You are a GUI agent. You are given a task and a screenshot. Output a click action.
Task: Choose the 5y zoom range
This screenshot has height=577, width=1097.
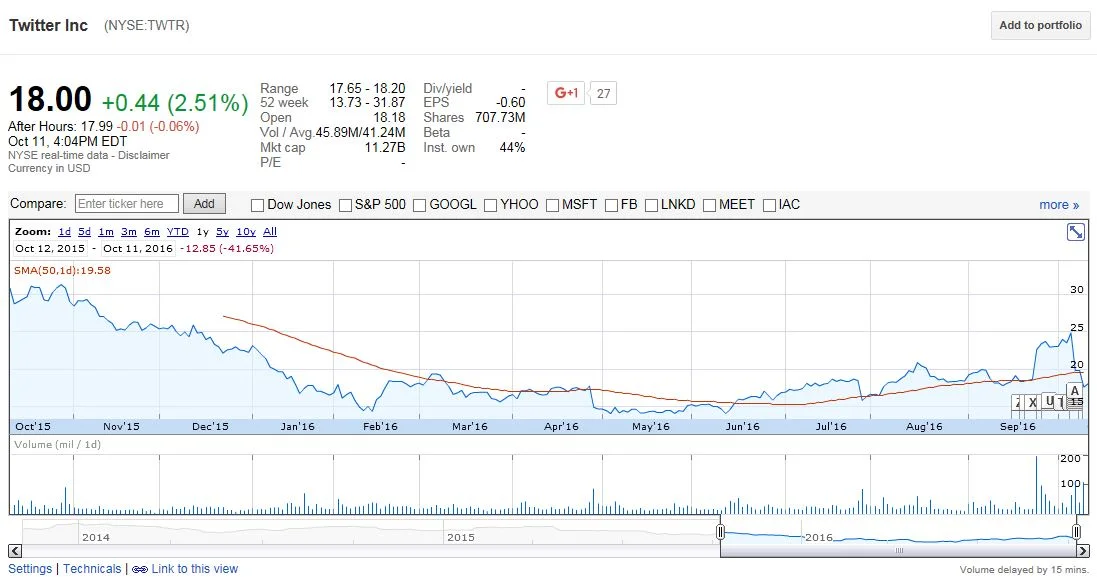(x=222, y=231)
